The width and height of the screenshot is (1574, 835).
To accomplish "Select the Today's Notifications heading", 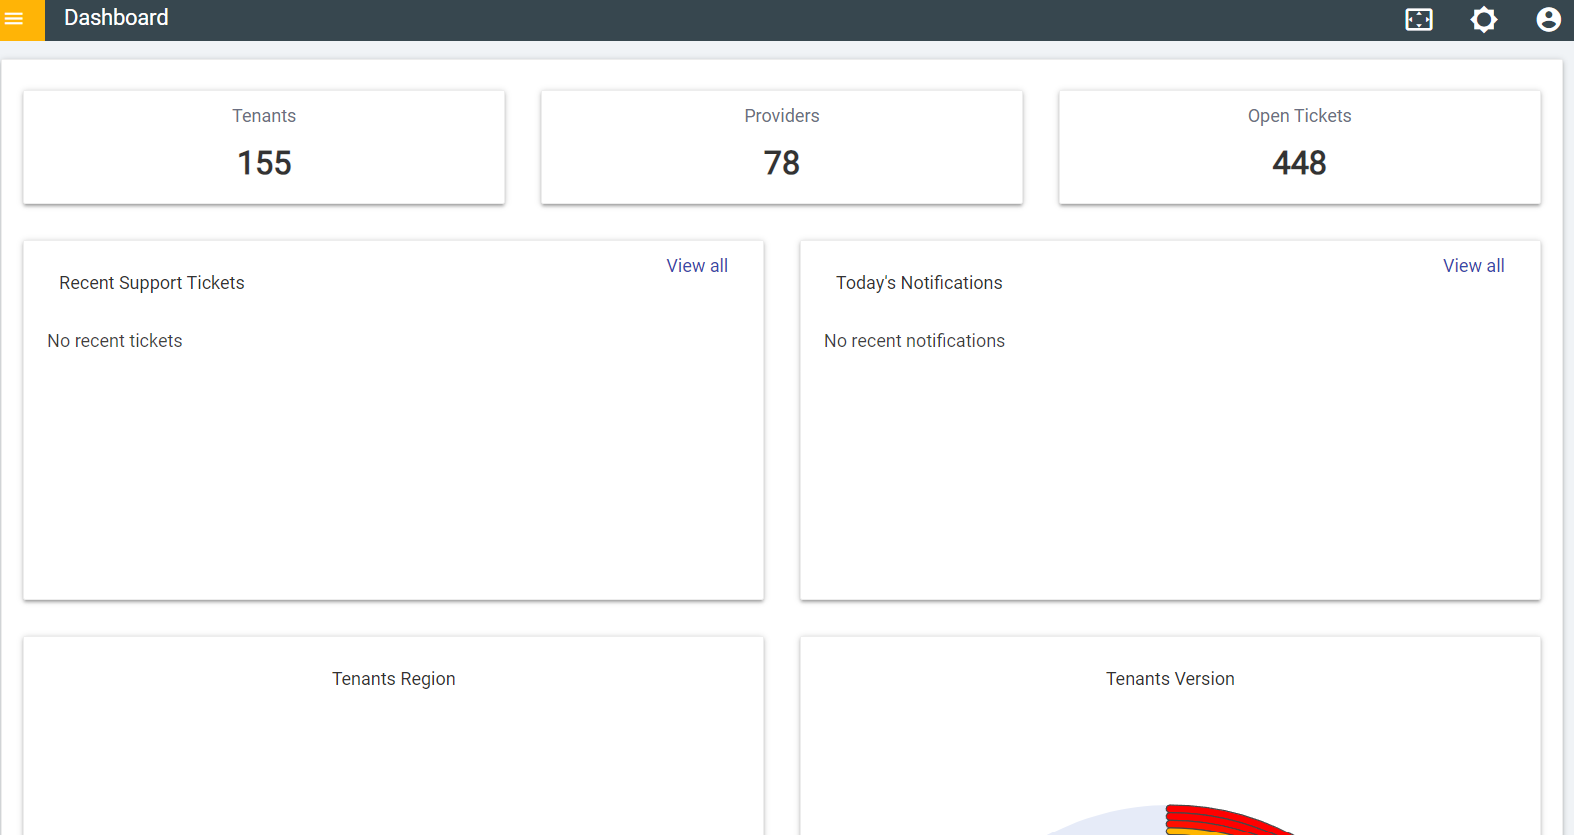I will (919, 283).
